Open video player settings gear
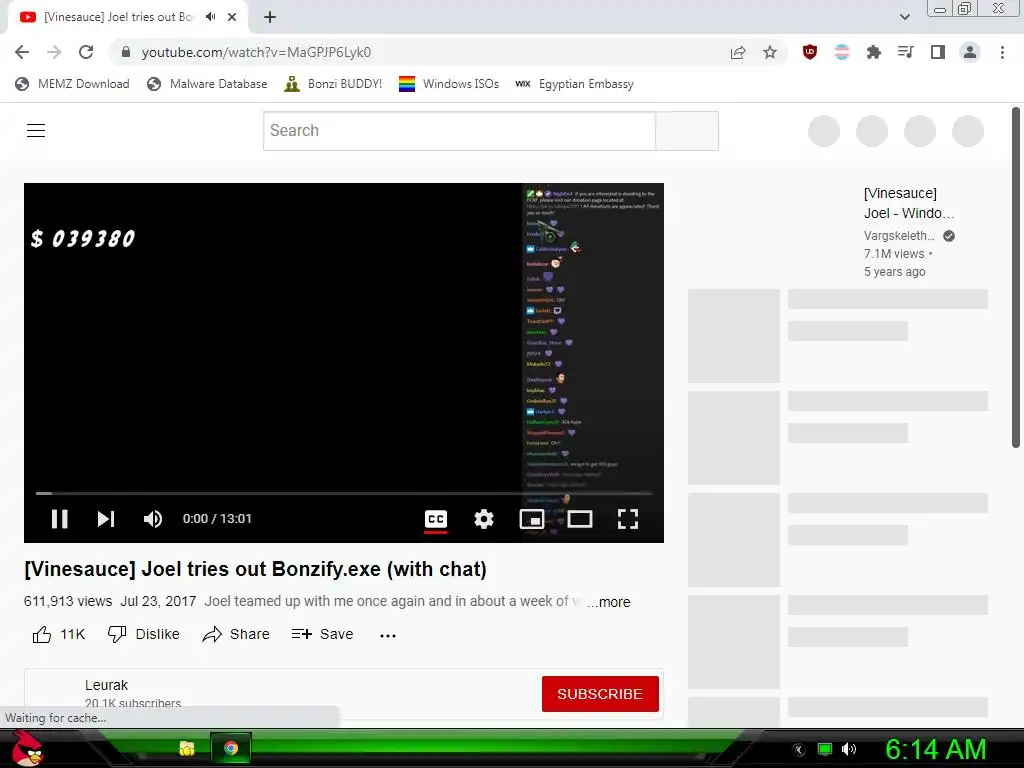The width and height of the screenshot is (1024, 768). tap(484, 519)
